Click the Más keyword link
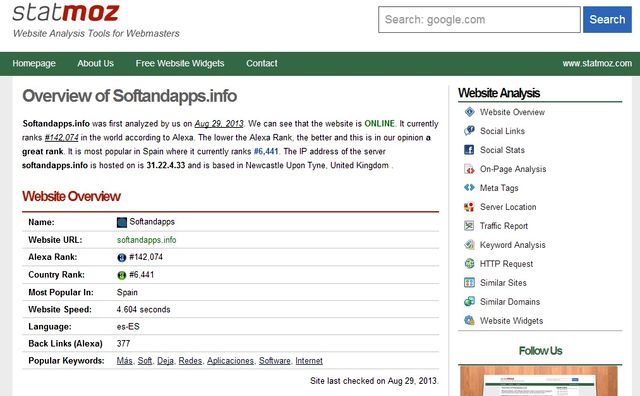 coord(124,361)
